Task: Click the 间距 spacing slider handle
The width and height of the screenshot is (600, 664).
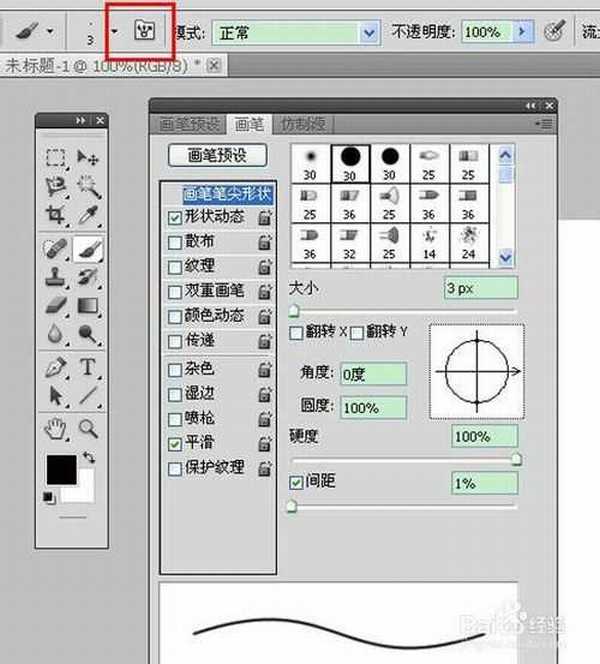Action: click(292, 505)
